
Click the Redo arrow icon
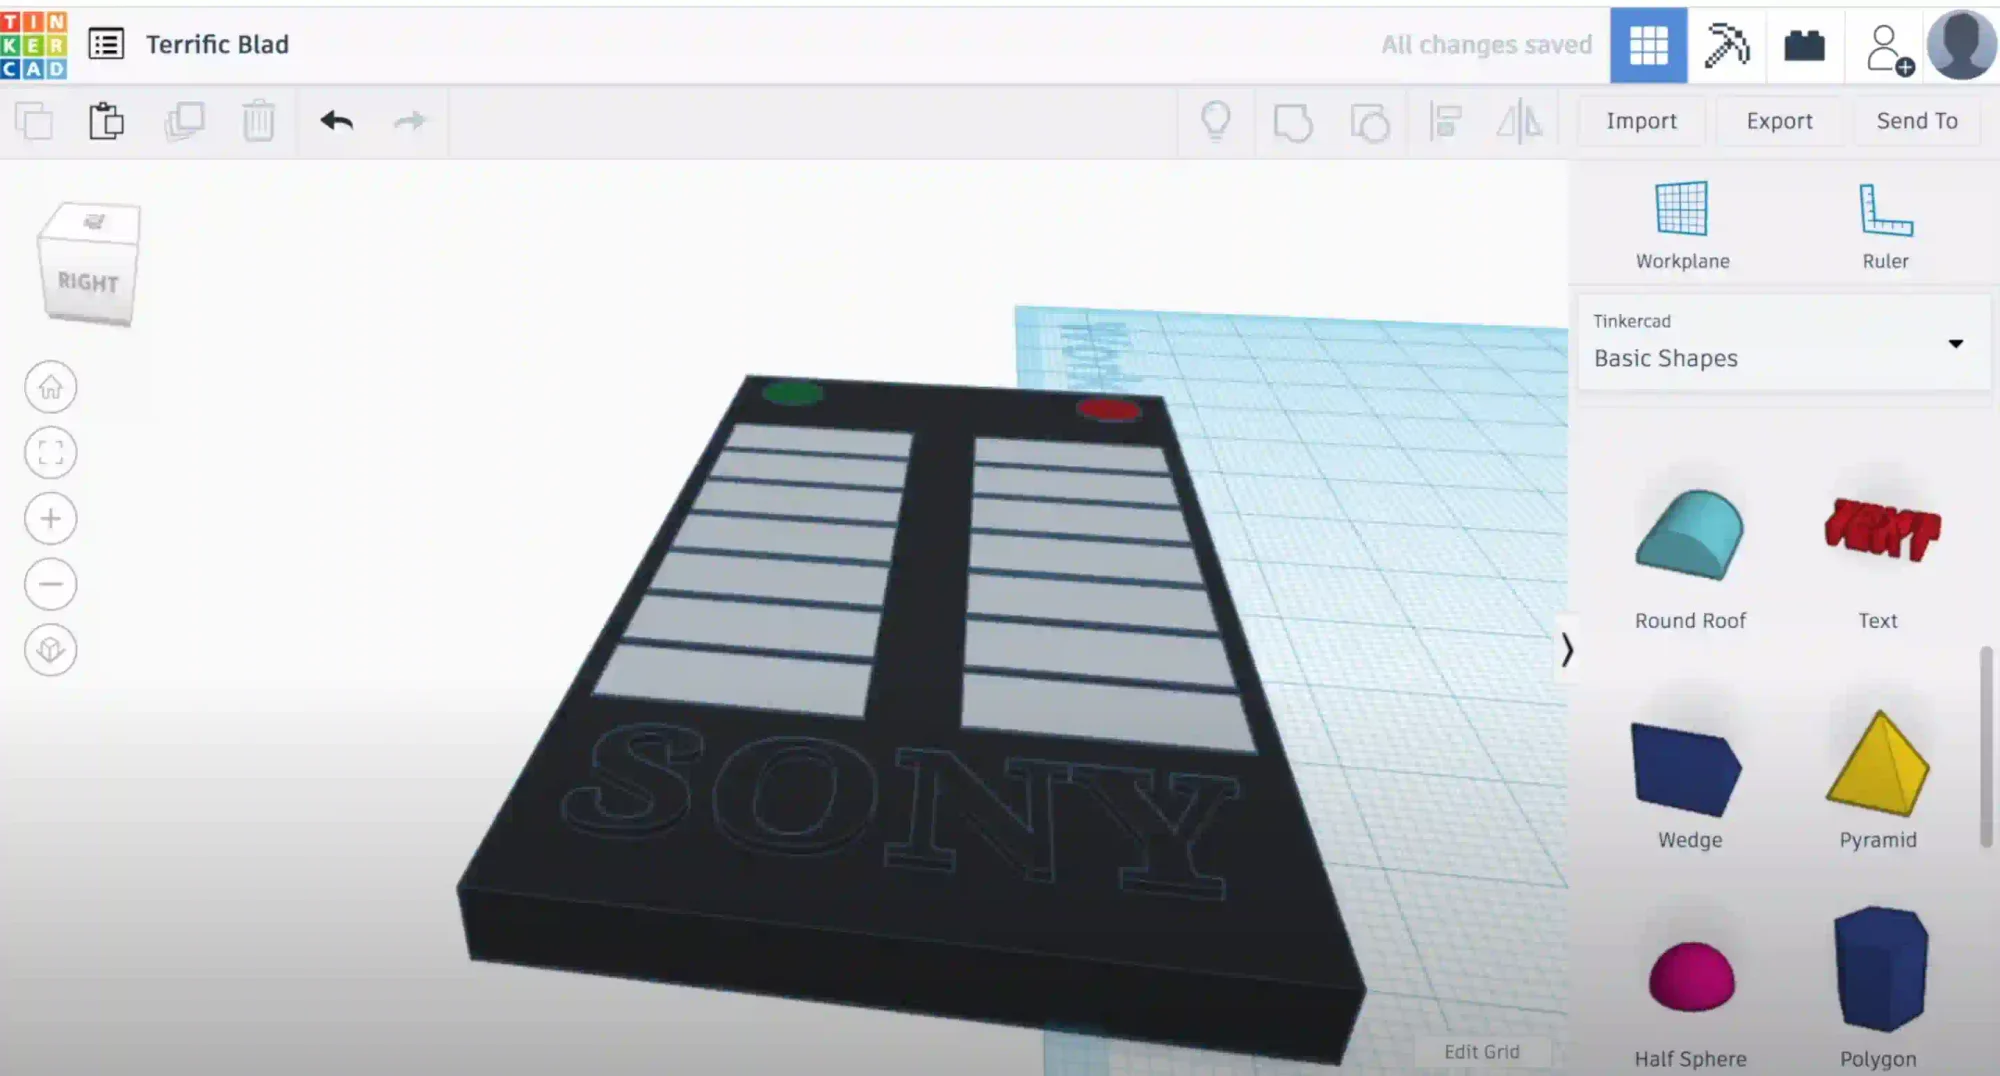click(411, 120)
